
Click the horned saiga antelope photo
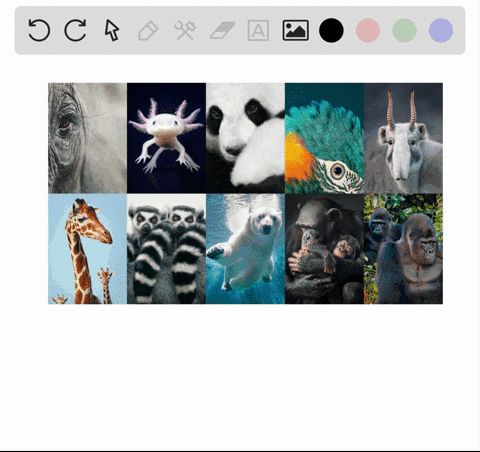(x=403, y=138)
